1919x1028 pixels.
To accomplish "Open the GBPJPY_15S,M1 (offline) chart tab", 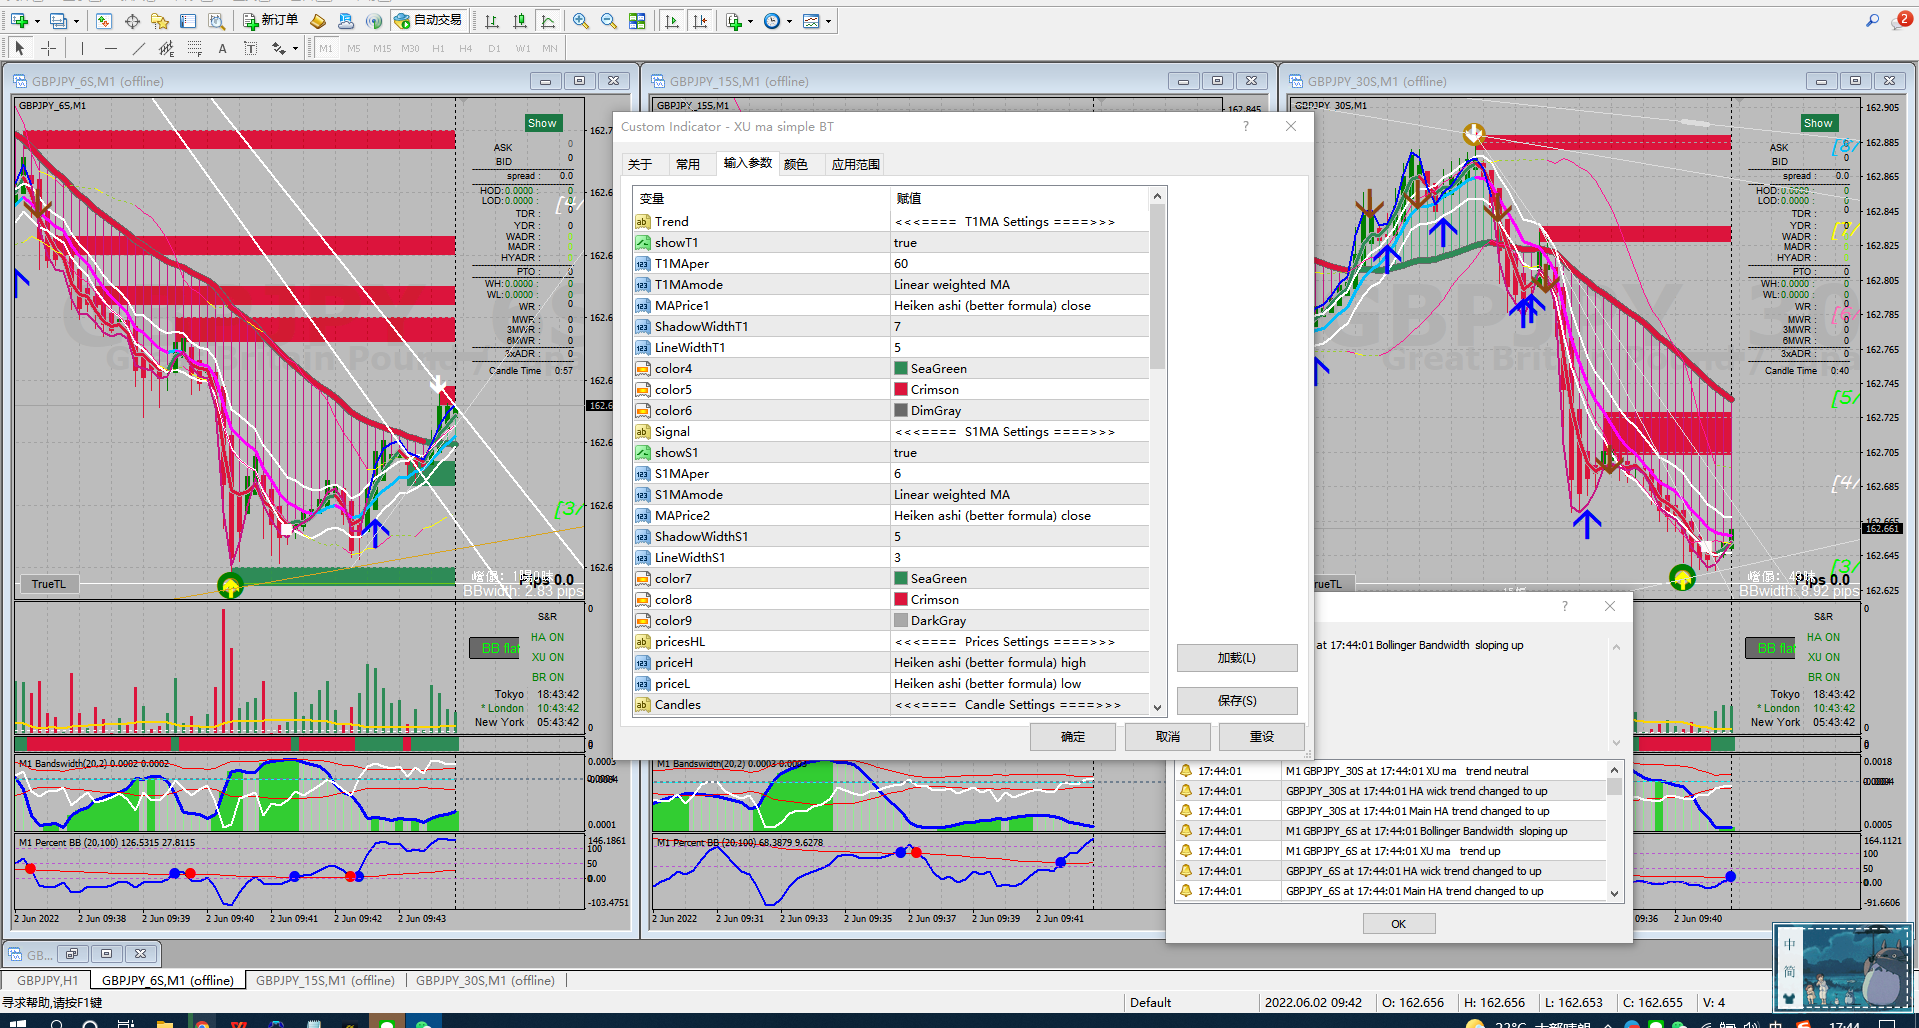I will 325,980.
